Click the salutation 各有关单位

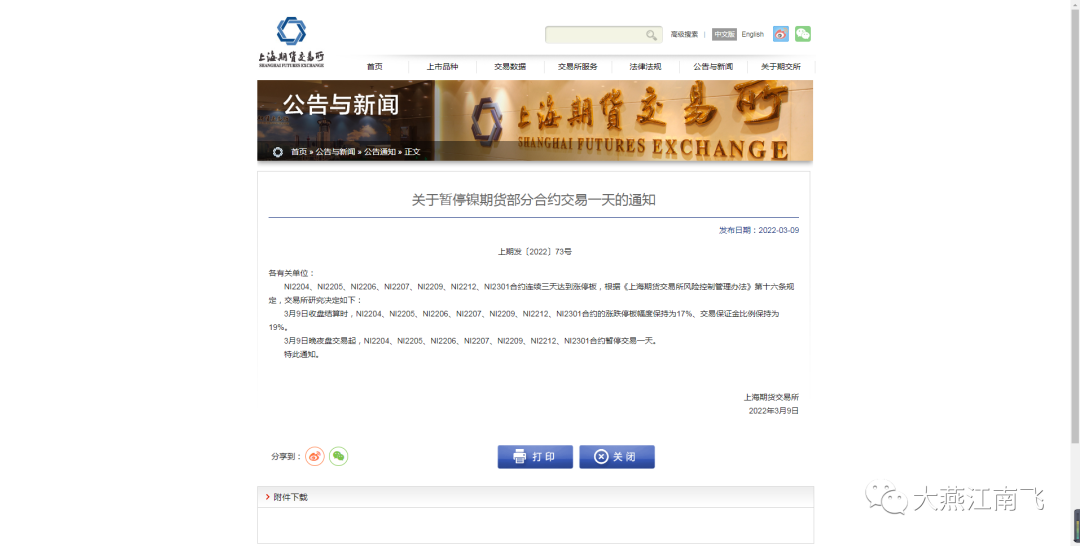point(291,273)
